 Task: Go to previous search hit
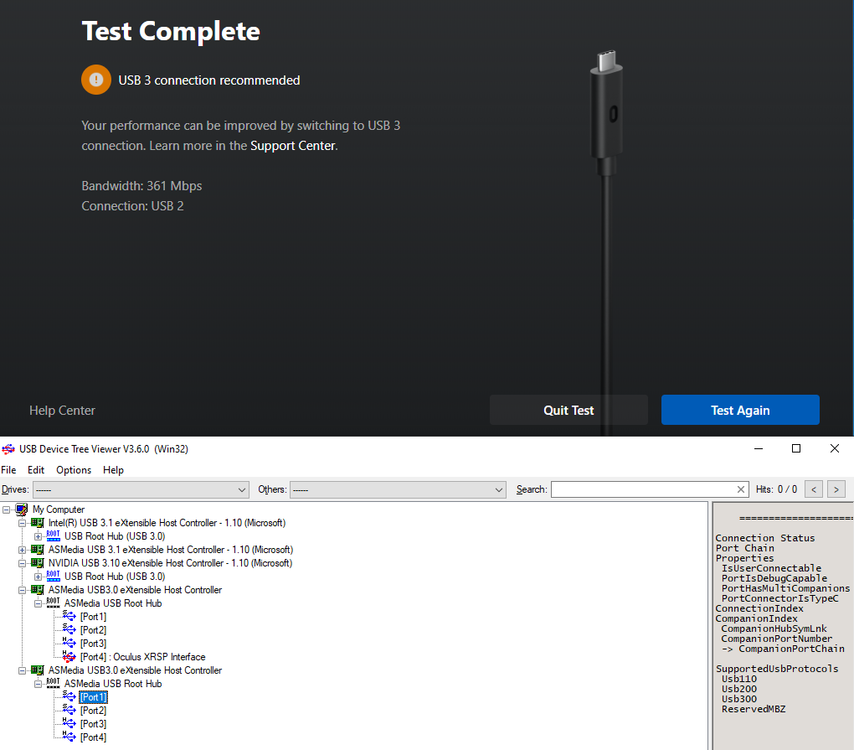coord(814,490)
